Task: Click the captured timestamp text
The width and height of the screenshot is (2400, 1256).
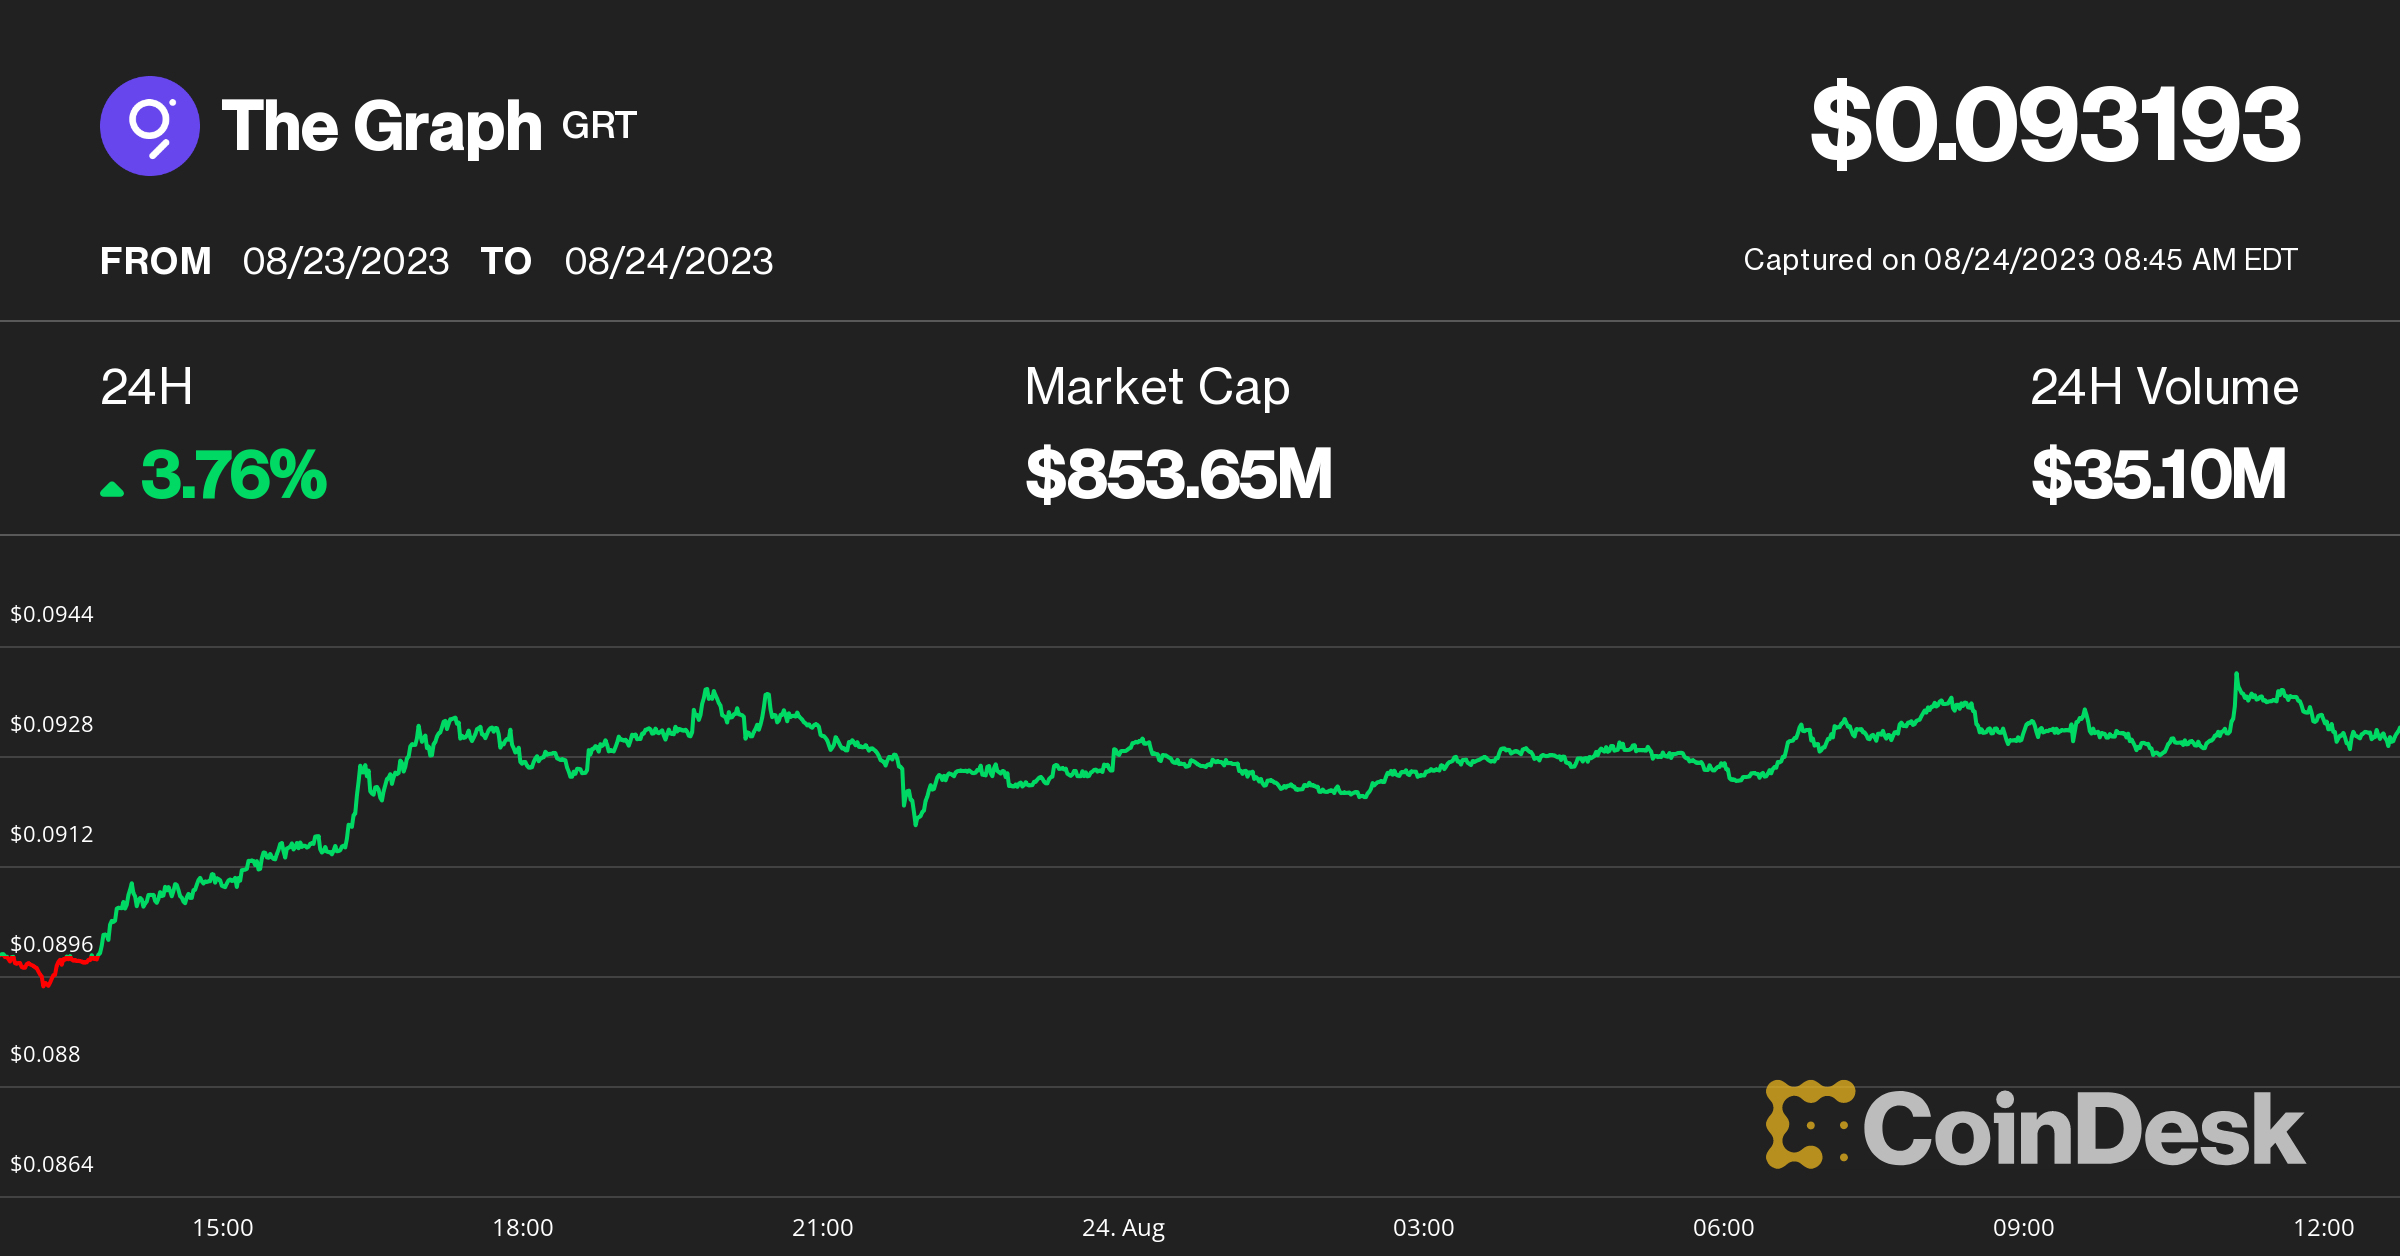Action: 2020,260
